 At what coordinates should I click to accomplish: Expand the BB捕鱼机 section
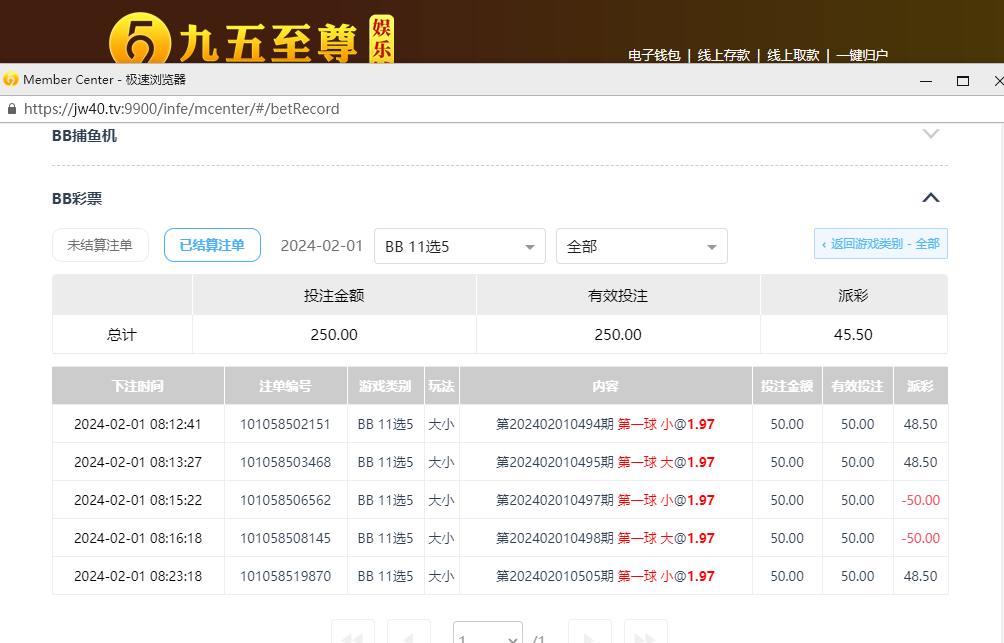point(930,134)
